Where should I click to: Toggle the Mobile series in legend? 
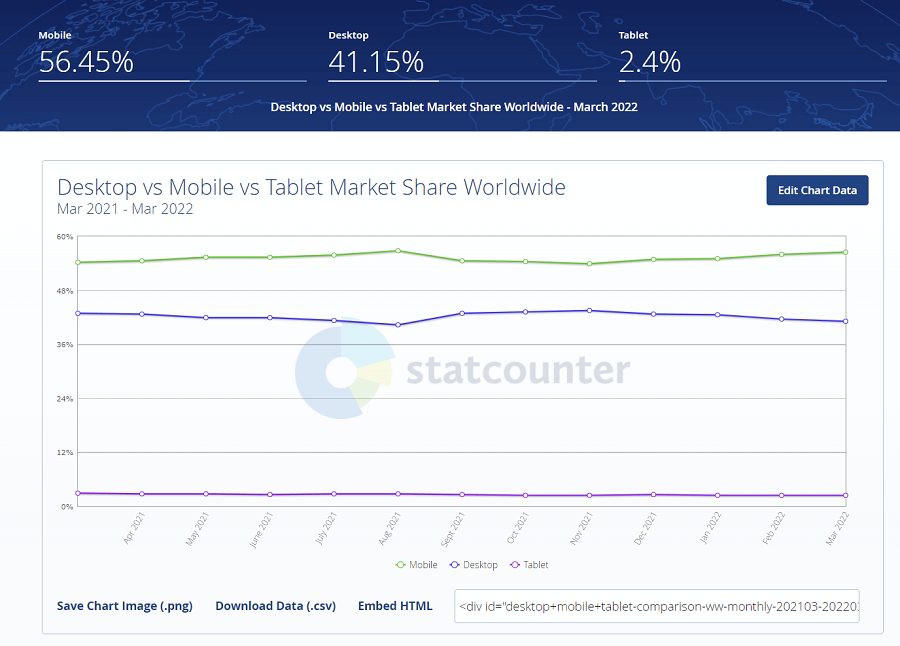tap(417, 565)
